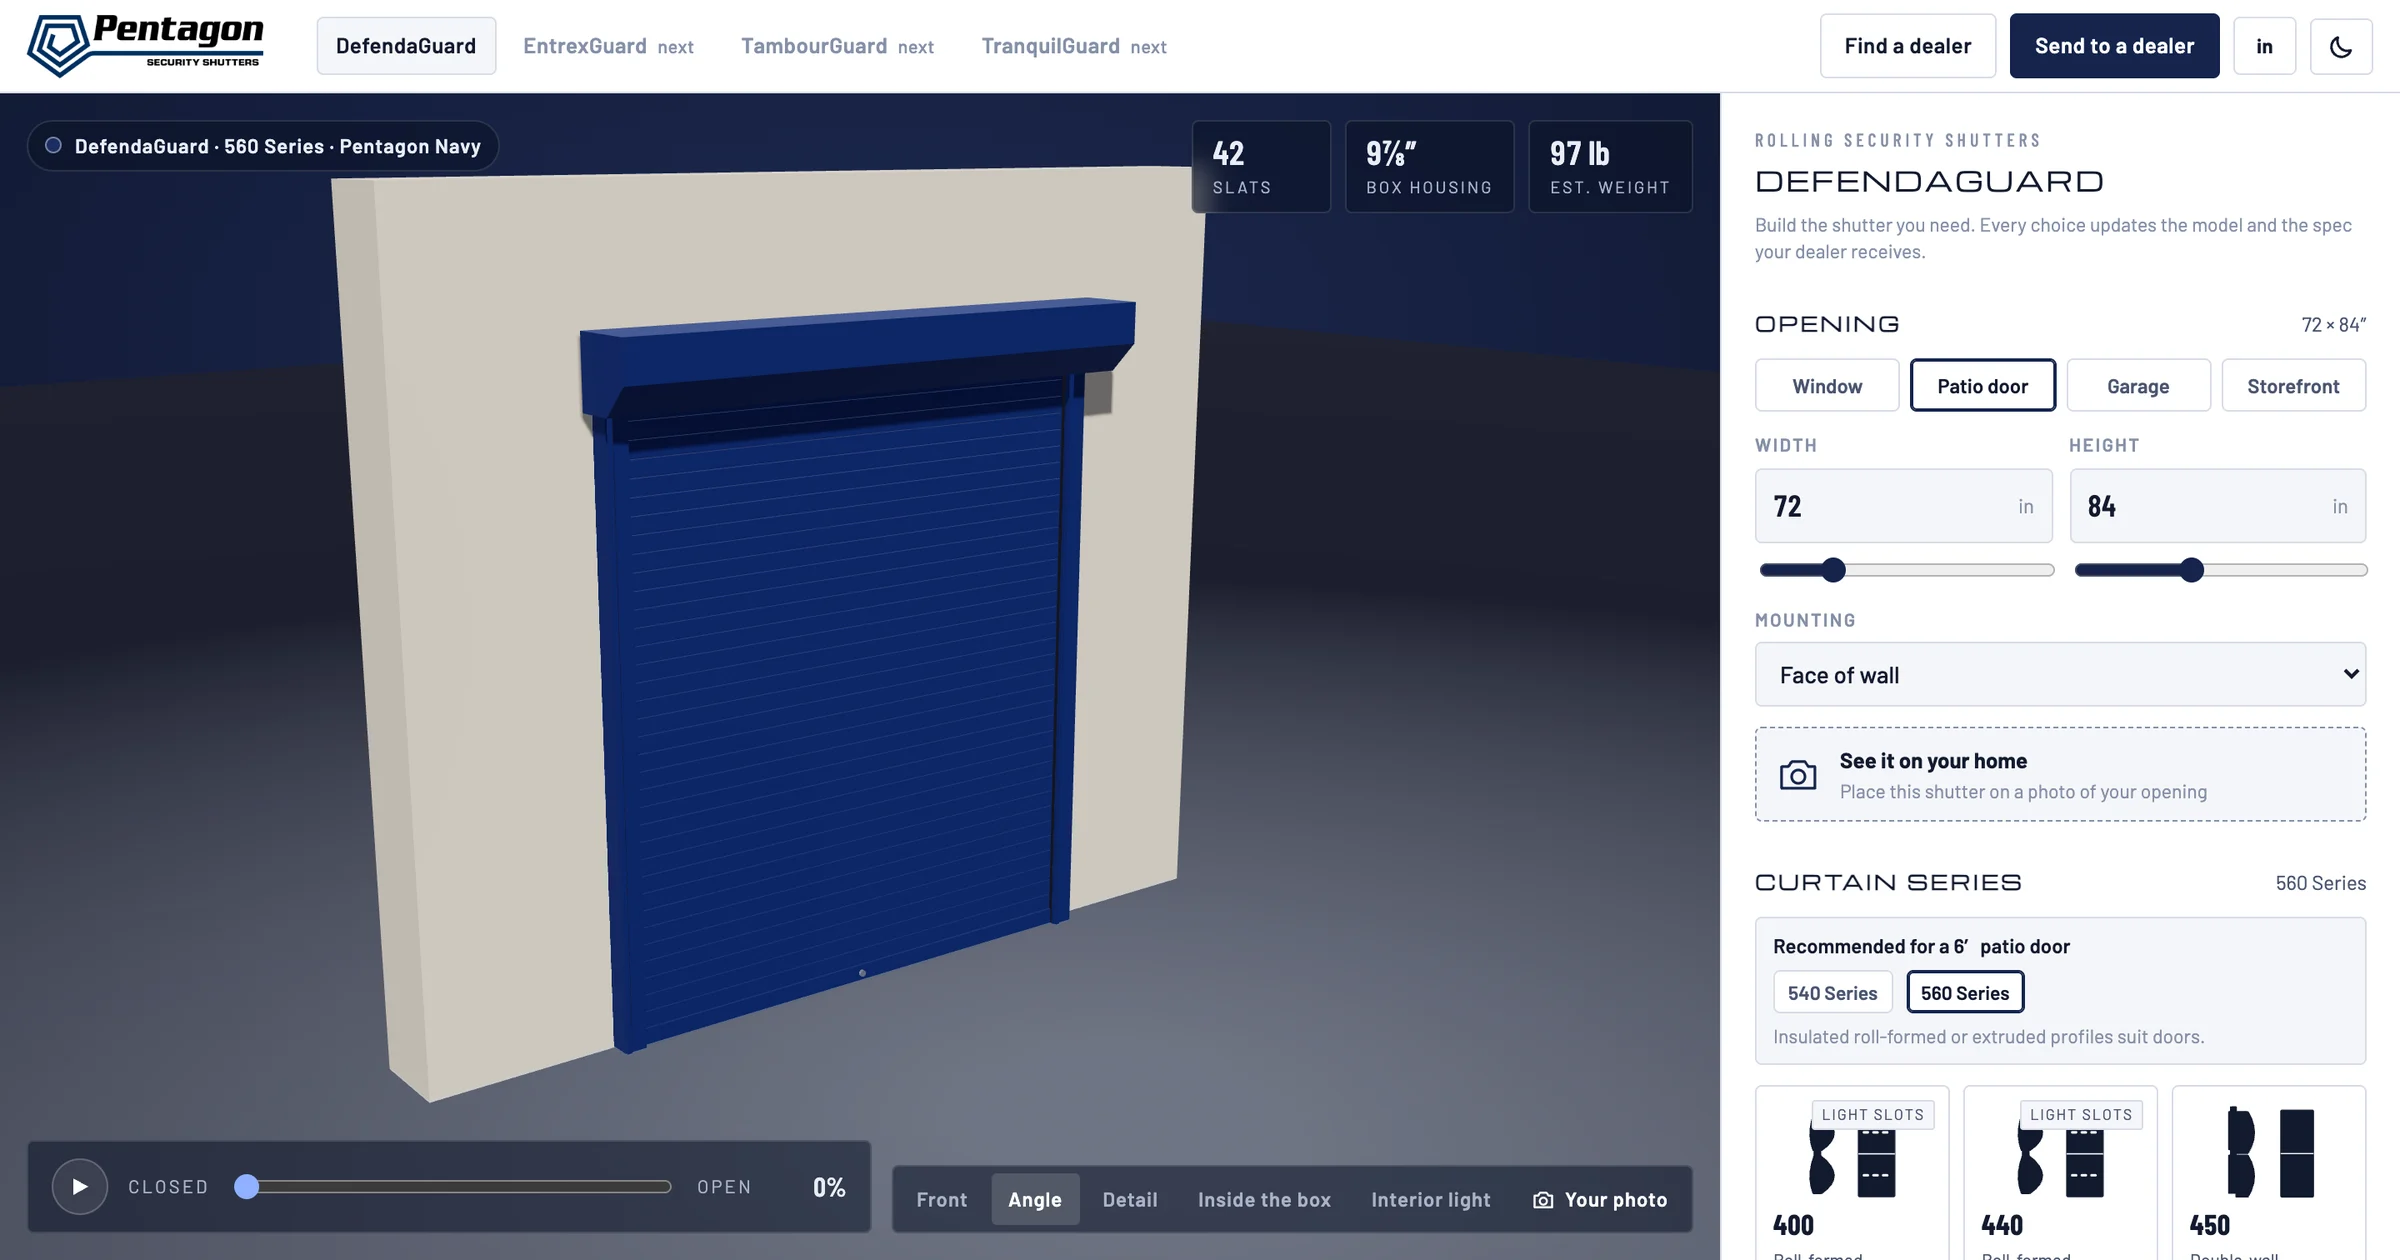2400x1260 pixels.
Task: Switch units using the 'in' toggle
Action: click(2265, 46)
